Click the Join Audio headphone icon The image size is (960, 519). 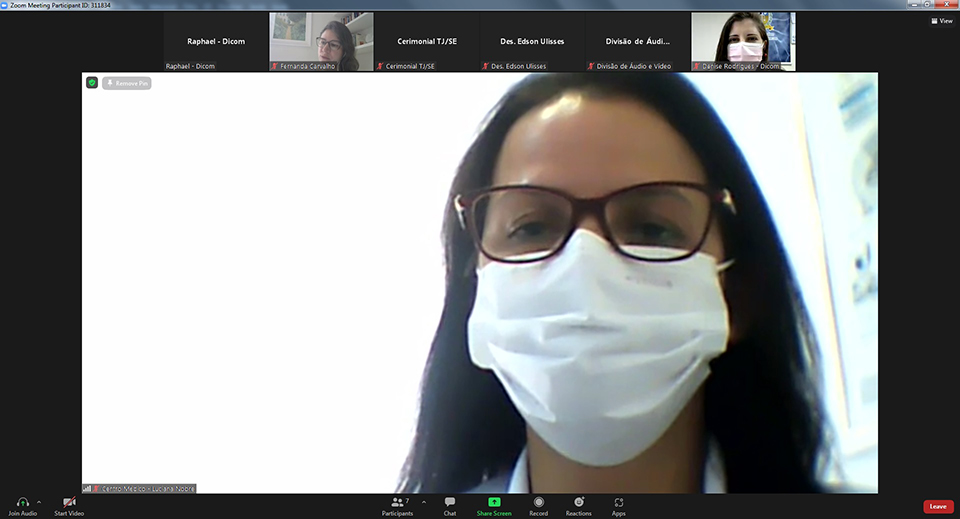(x=22, y=502)
